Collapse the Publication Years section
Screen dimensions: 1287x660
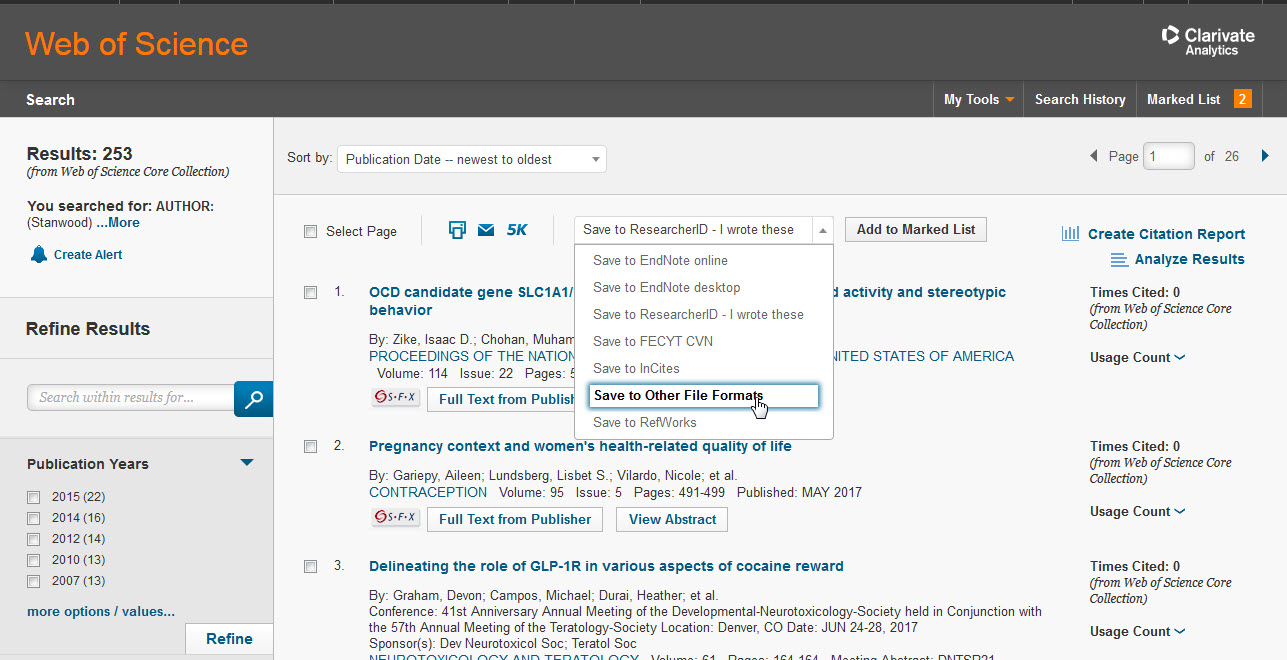(247, 463)
